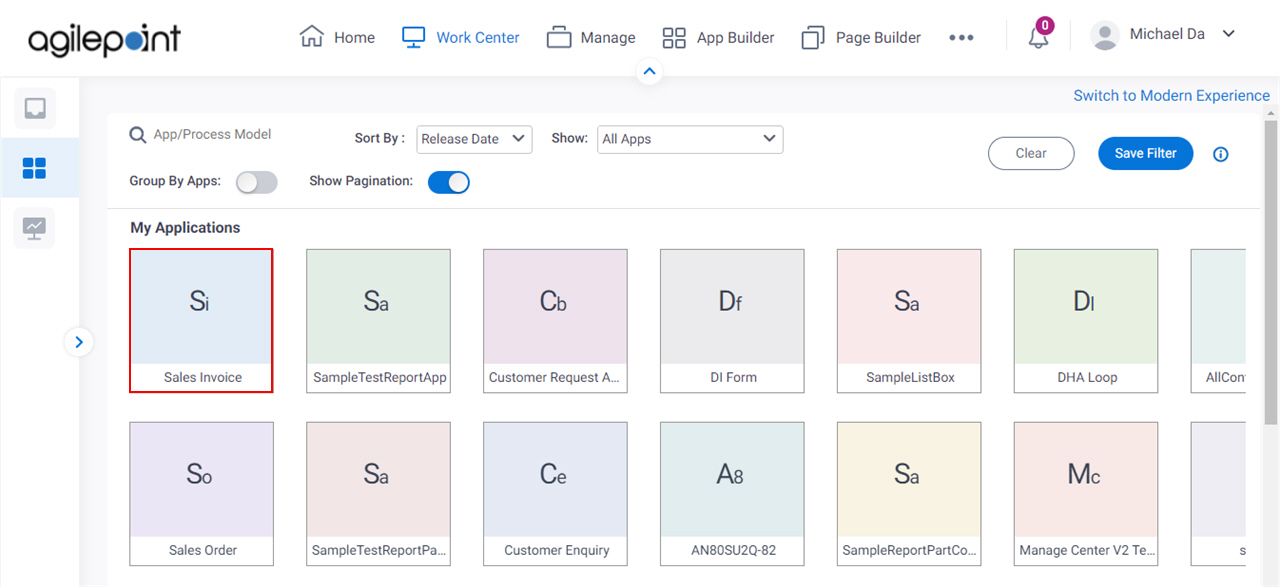The width and height of the screenshot is (1280, 587).
Task: Open the Sales Invoice app tile
Action: [x=201, y=320]
